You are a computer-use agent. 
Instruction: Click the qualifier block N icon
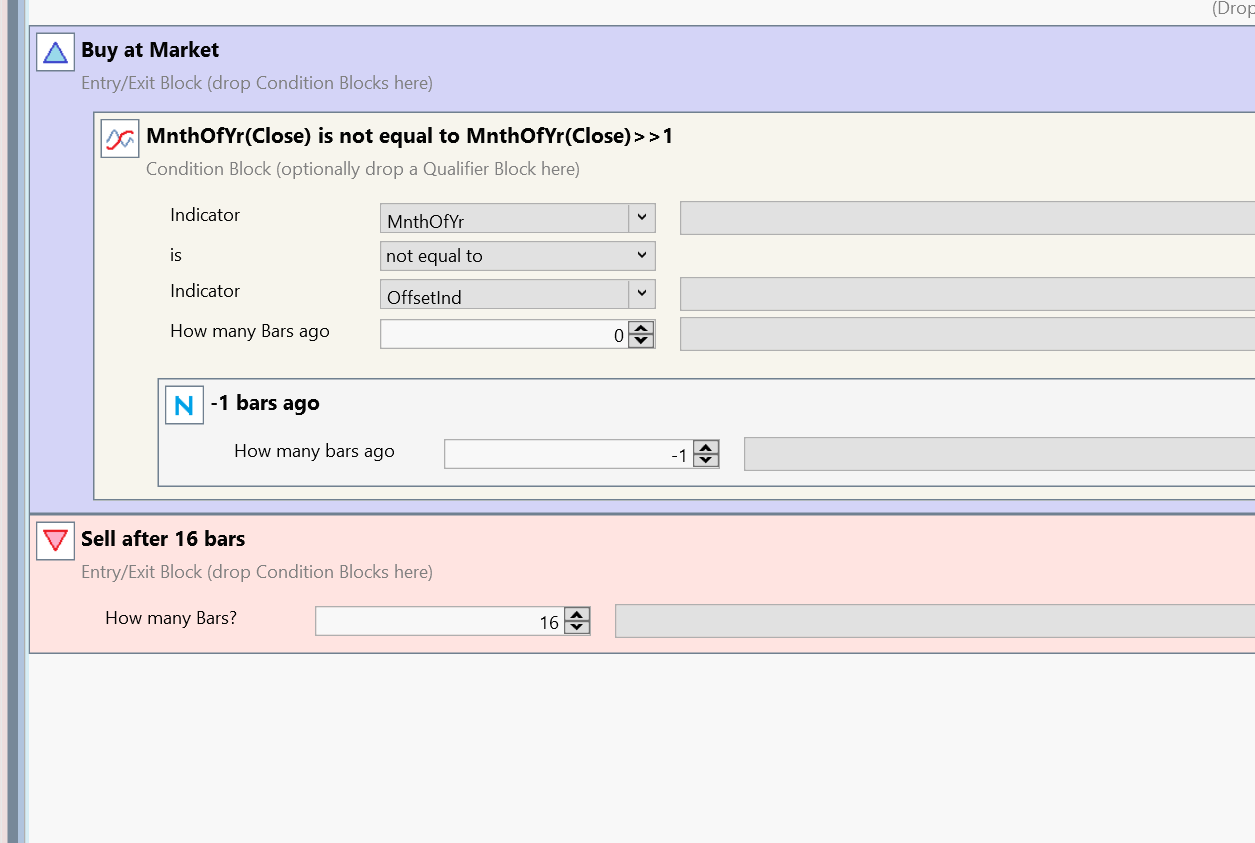[x=184, y=405]
